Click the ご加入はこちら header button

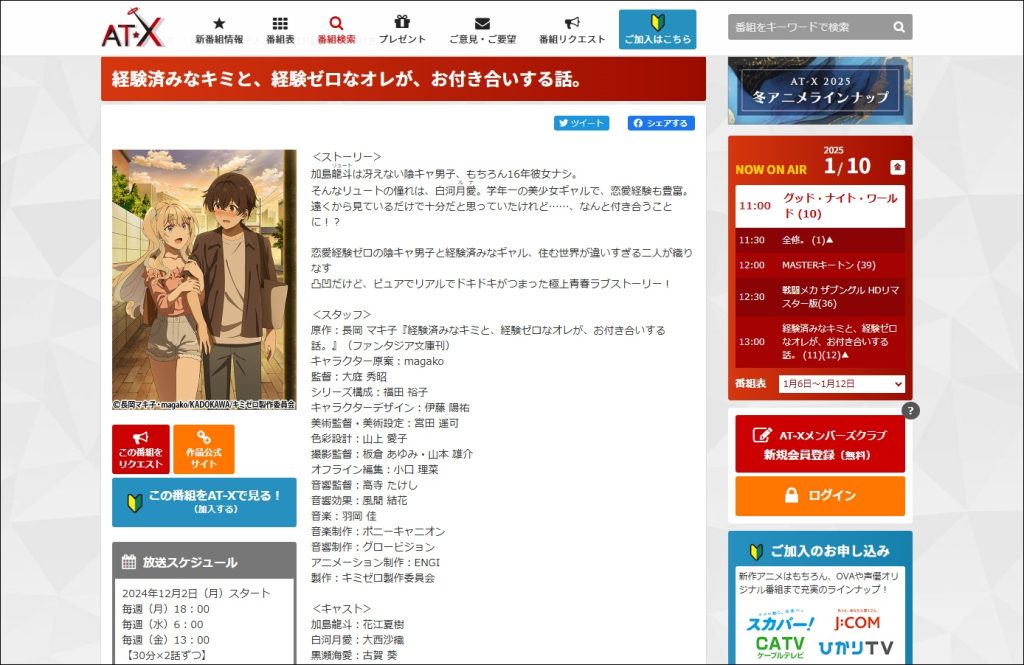[658, 29]
